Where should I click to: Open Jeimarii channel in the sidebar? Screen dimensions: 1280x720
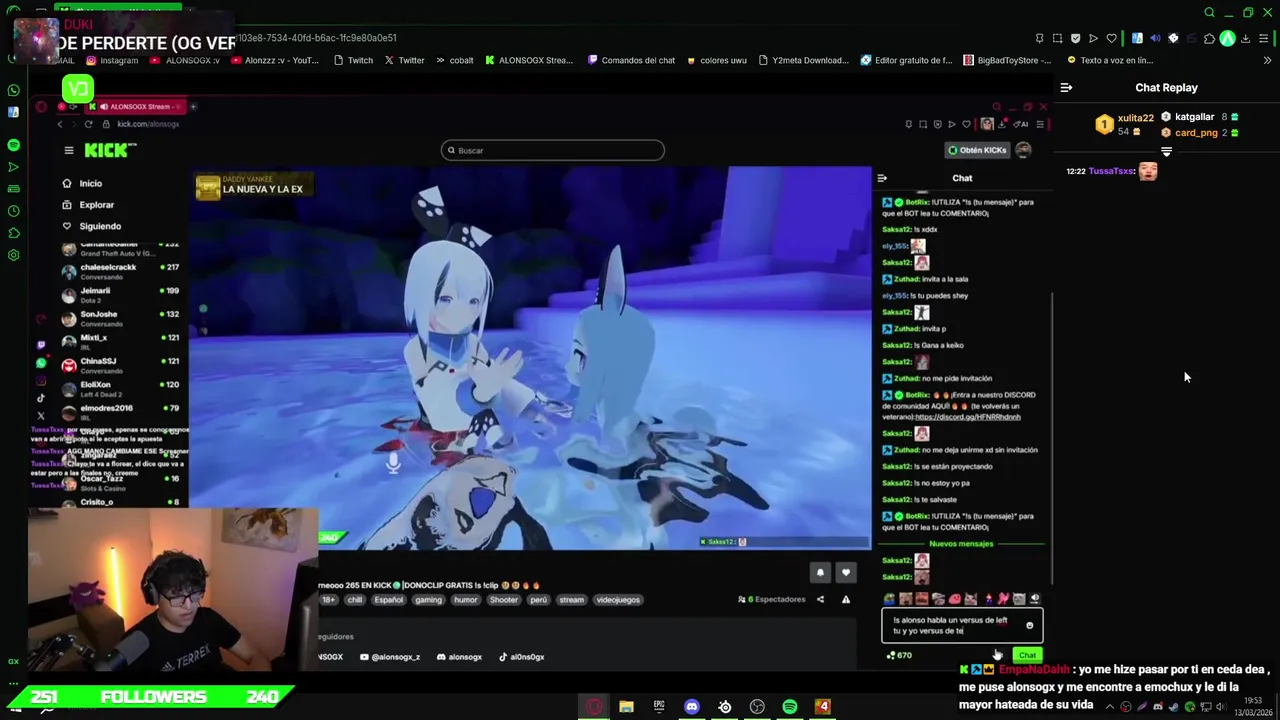tap(120, 295)
